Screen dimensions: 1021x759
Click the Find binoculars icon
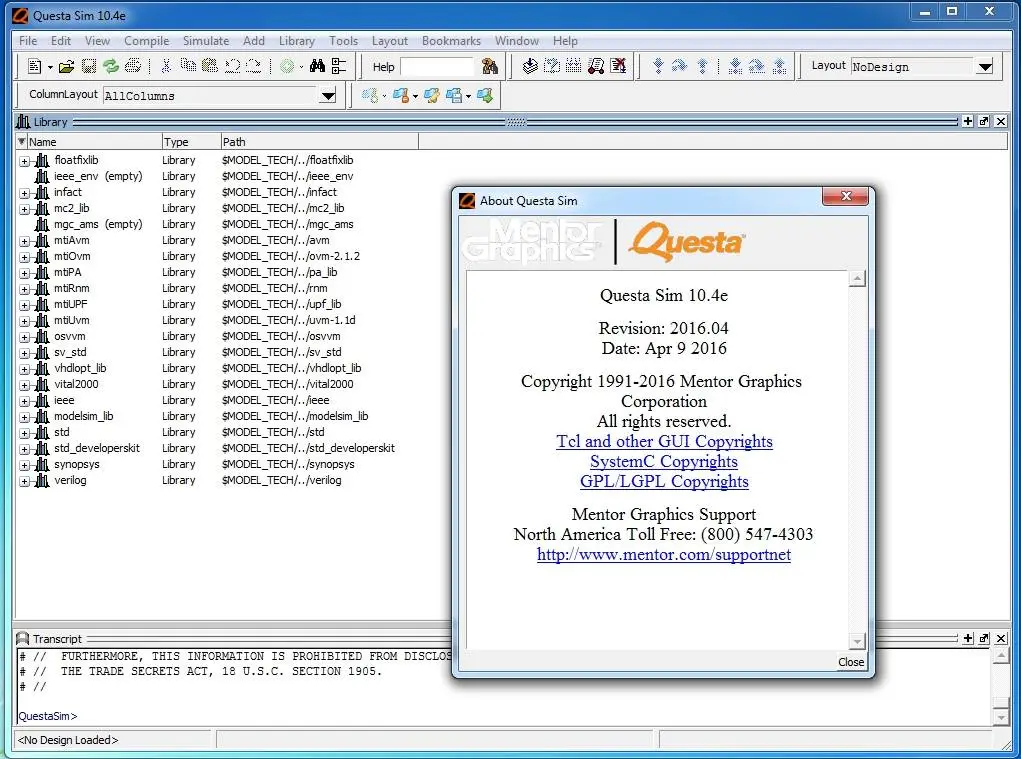click(x=317, y=66)
